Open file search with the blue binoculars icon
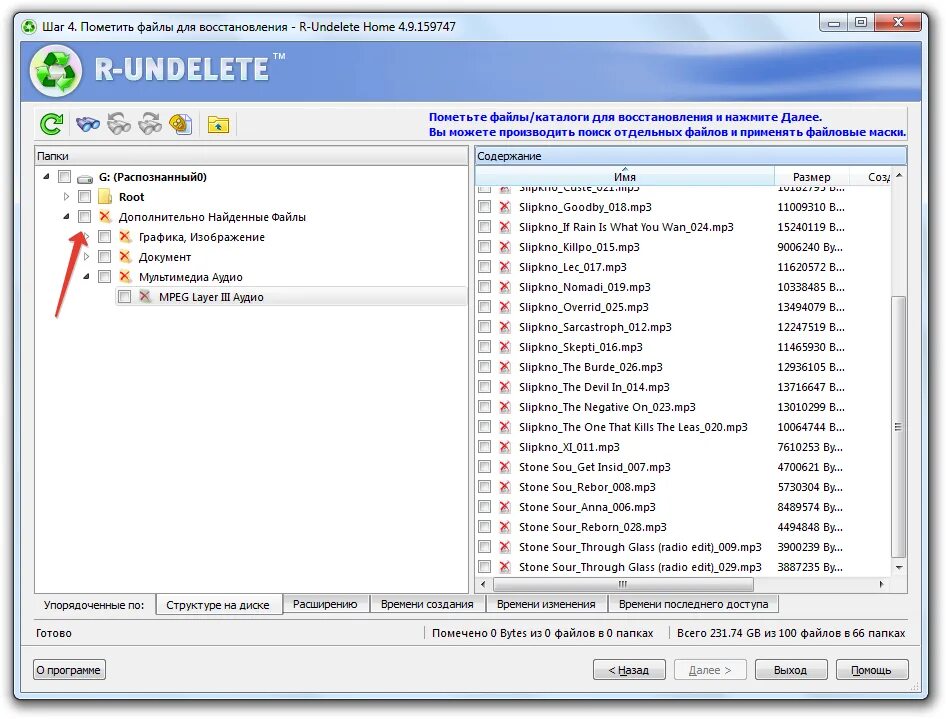 tap(88, 124)
